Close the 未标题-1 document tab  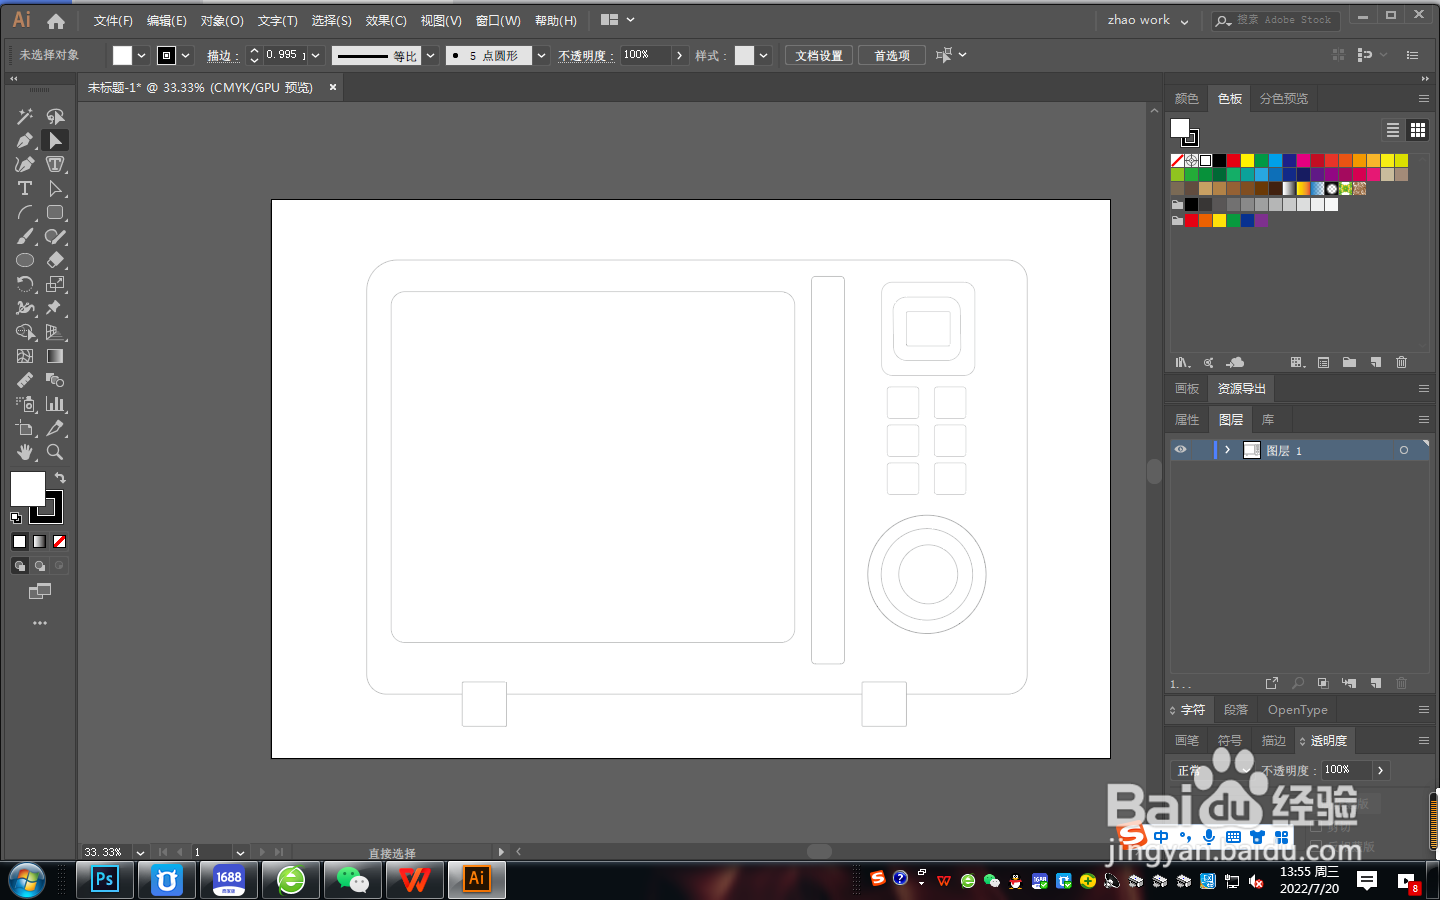tap(333, 87)
